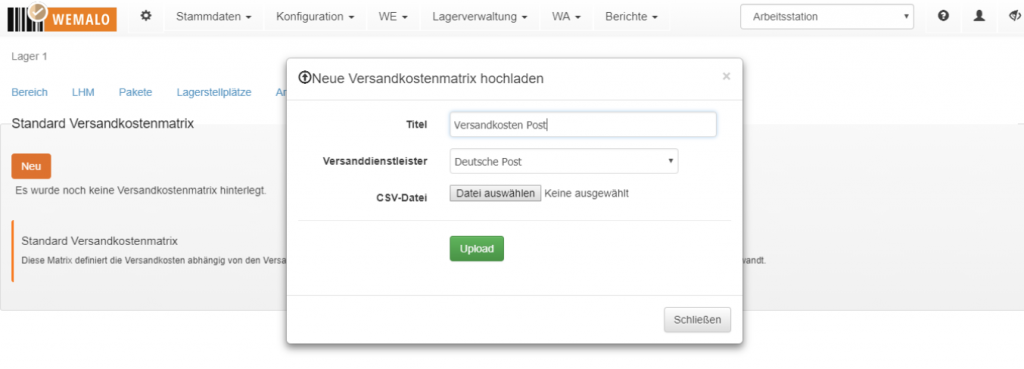
Task: Click the Titel label
Action: click(417, 124)
